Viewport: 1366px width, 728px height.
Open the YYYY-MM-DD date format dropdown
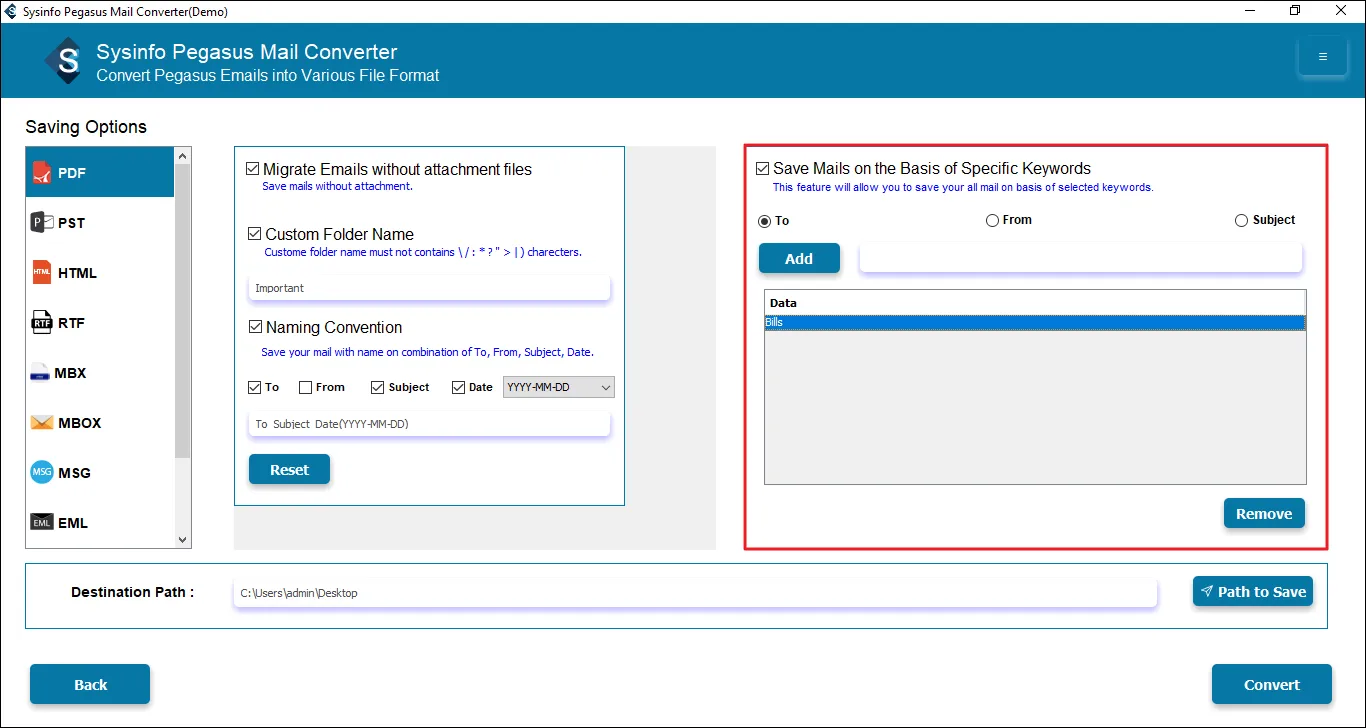[x=559, y=387]
